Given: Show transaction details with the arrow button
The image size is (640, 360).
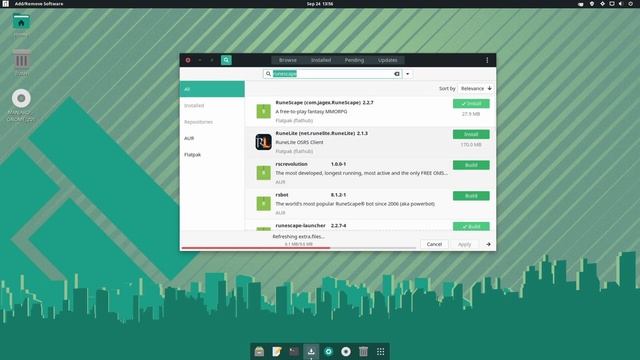Looking at the screenshot, I should pyautogui.click(x=488, y=244).
